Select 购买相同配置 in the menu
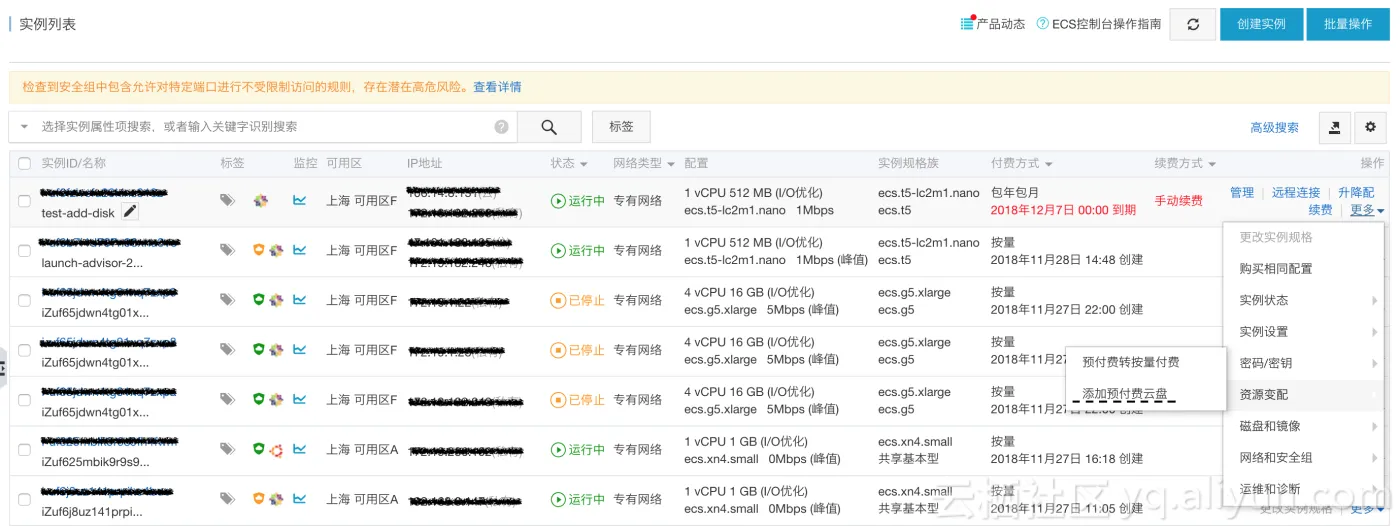Viewport: 1400px width, 526px height. pyautogui.click(x=1275, y=268)
